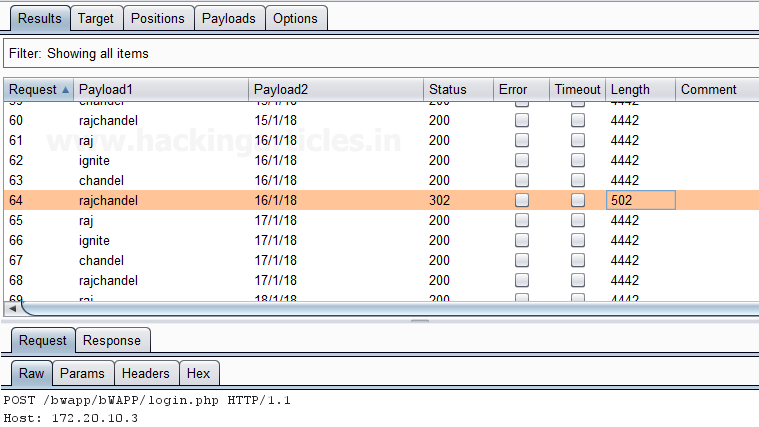Click payload 16/1/18 in request 64 row
The image size is (759, 427).
[x=276, y=200]
